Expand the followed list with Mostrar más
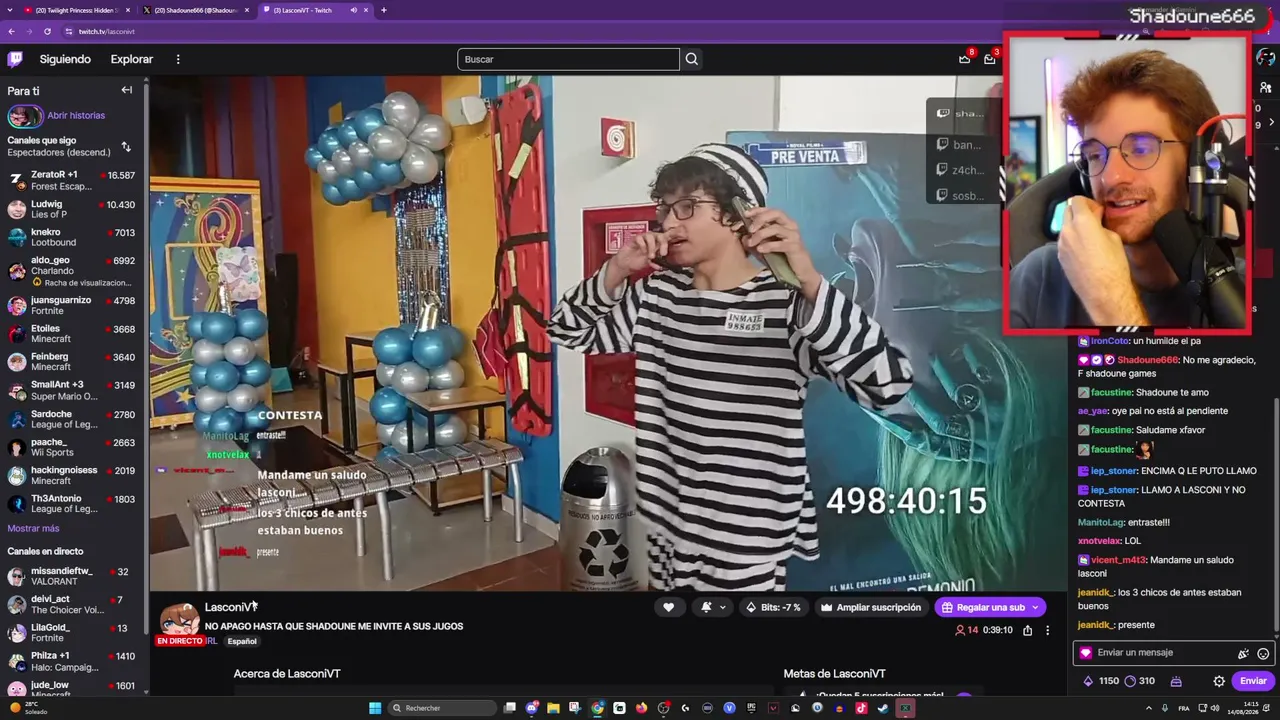The image size is (1280, 720). [33, 528]
